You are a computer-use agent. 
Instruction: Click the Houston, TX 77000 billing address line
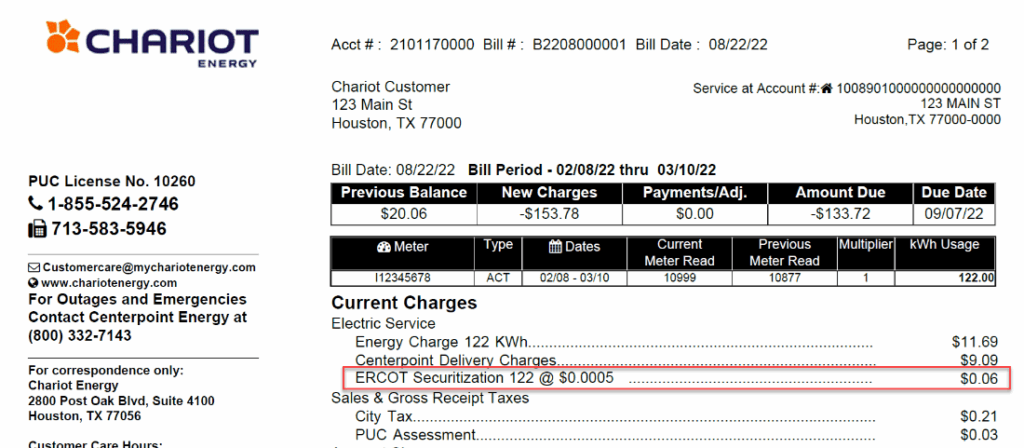tap(396, 123)
